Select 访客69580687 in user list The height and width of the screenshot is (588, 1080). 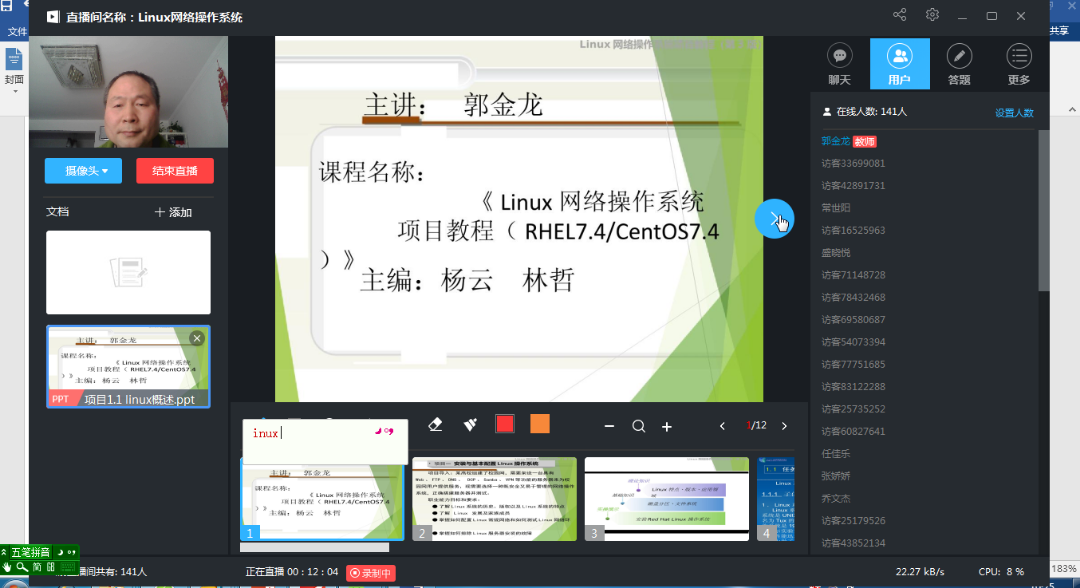click(x=853, y=319)
